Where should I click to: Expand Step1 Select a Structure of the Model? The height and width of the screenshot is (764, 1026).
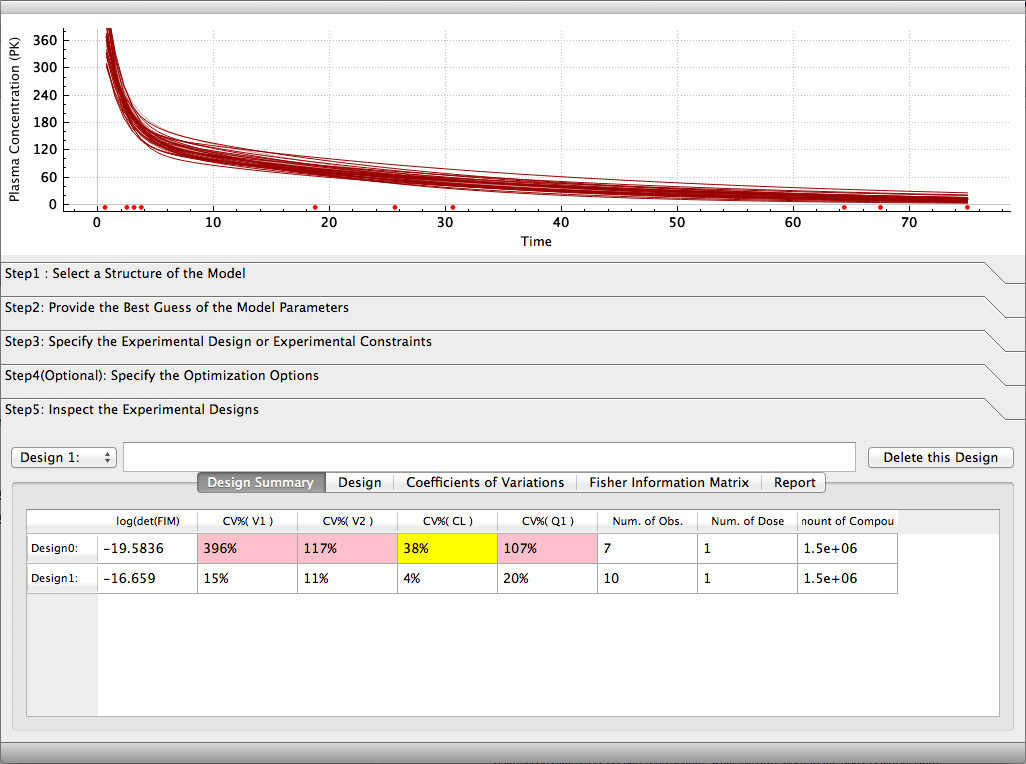[x=125, y=273]
